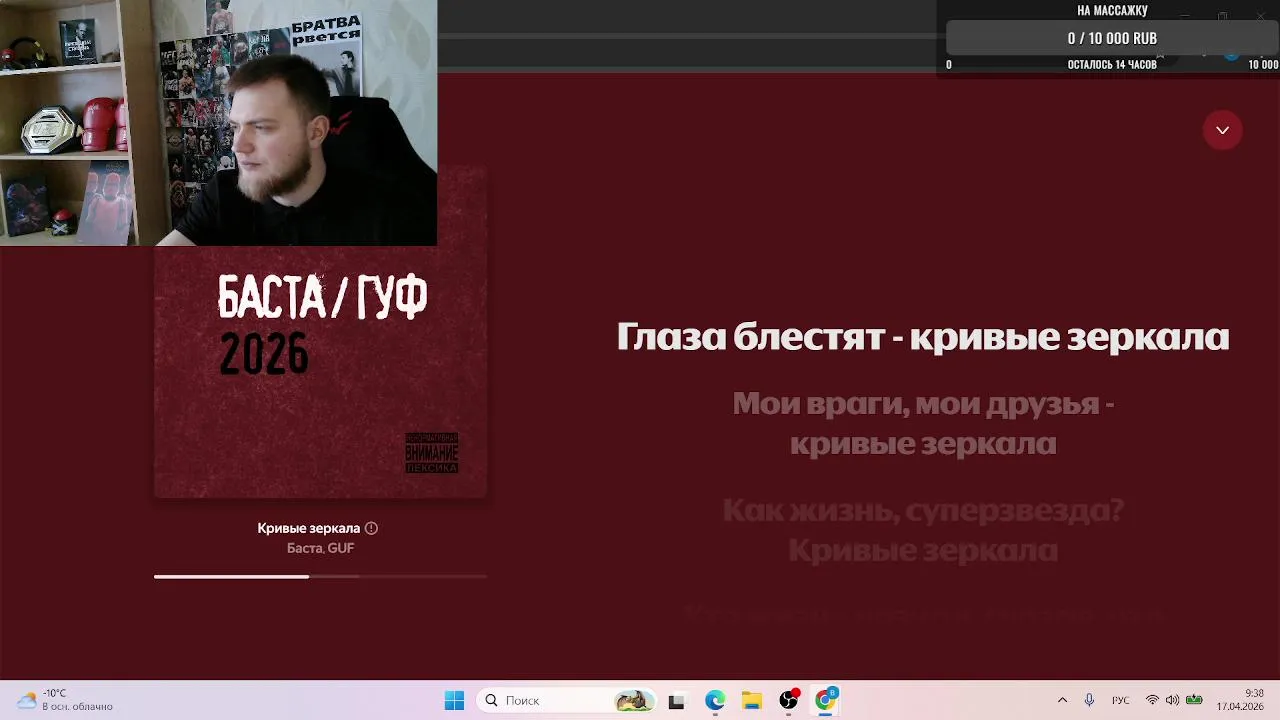This screenshot has width=1280, height=720.
Task: Open the Windows Start menu
Action: coord(454,700)
